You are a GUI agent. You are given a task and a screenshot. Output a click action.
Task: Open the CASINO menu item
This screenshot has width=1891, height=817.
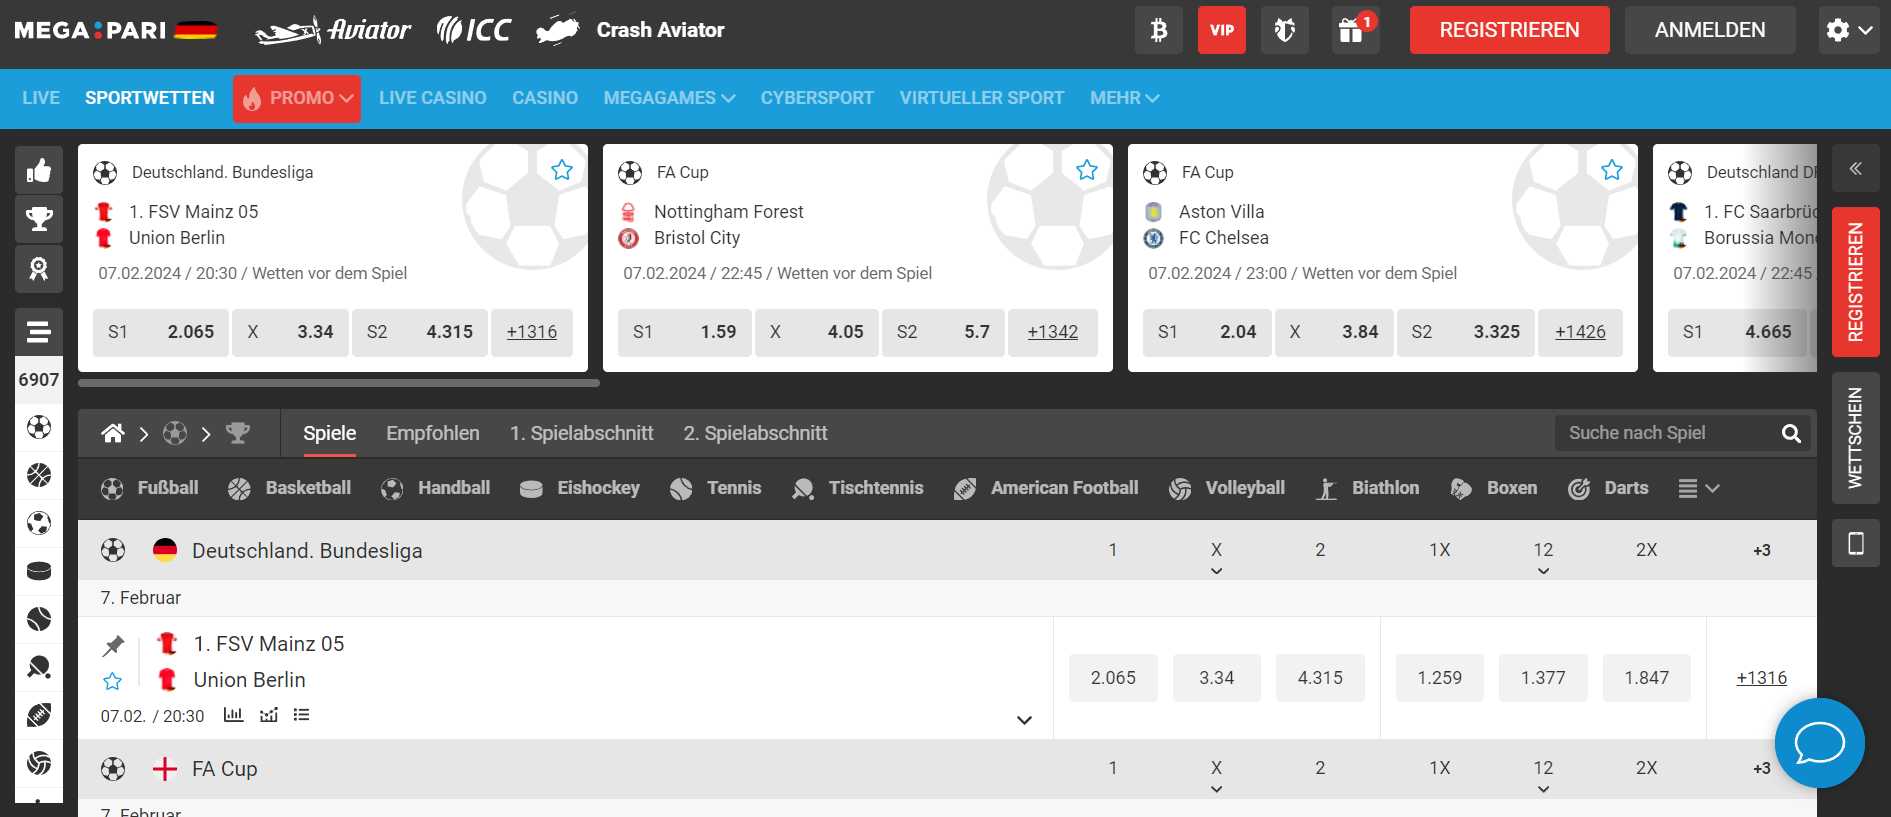(545, 98)
